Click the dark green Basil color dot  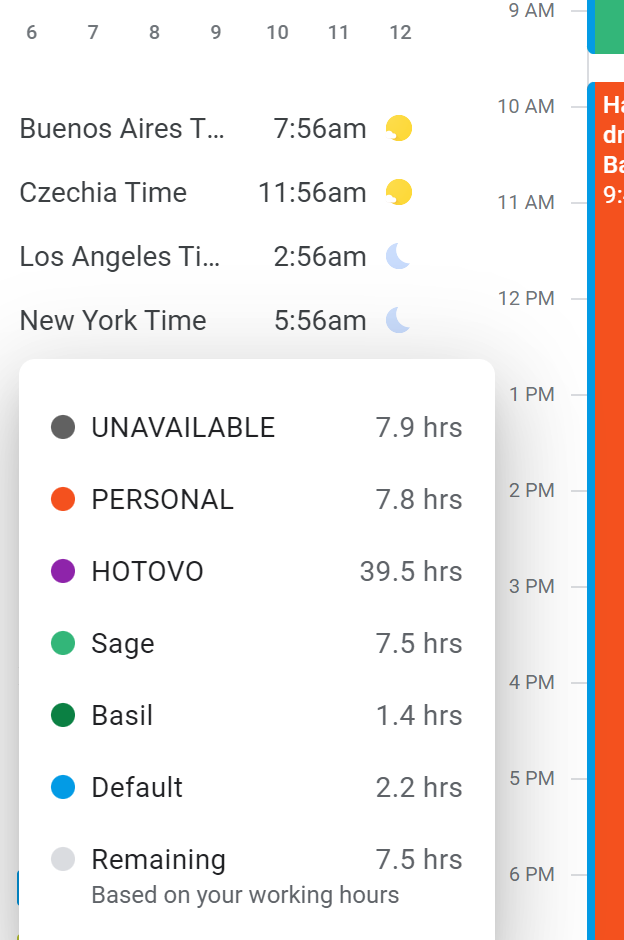pyautogui.click(x=63, y=716)
